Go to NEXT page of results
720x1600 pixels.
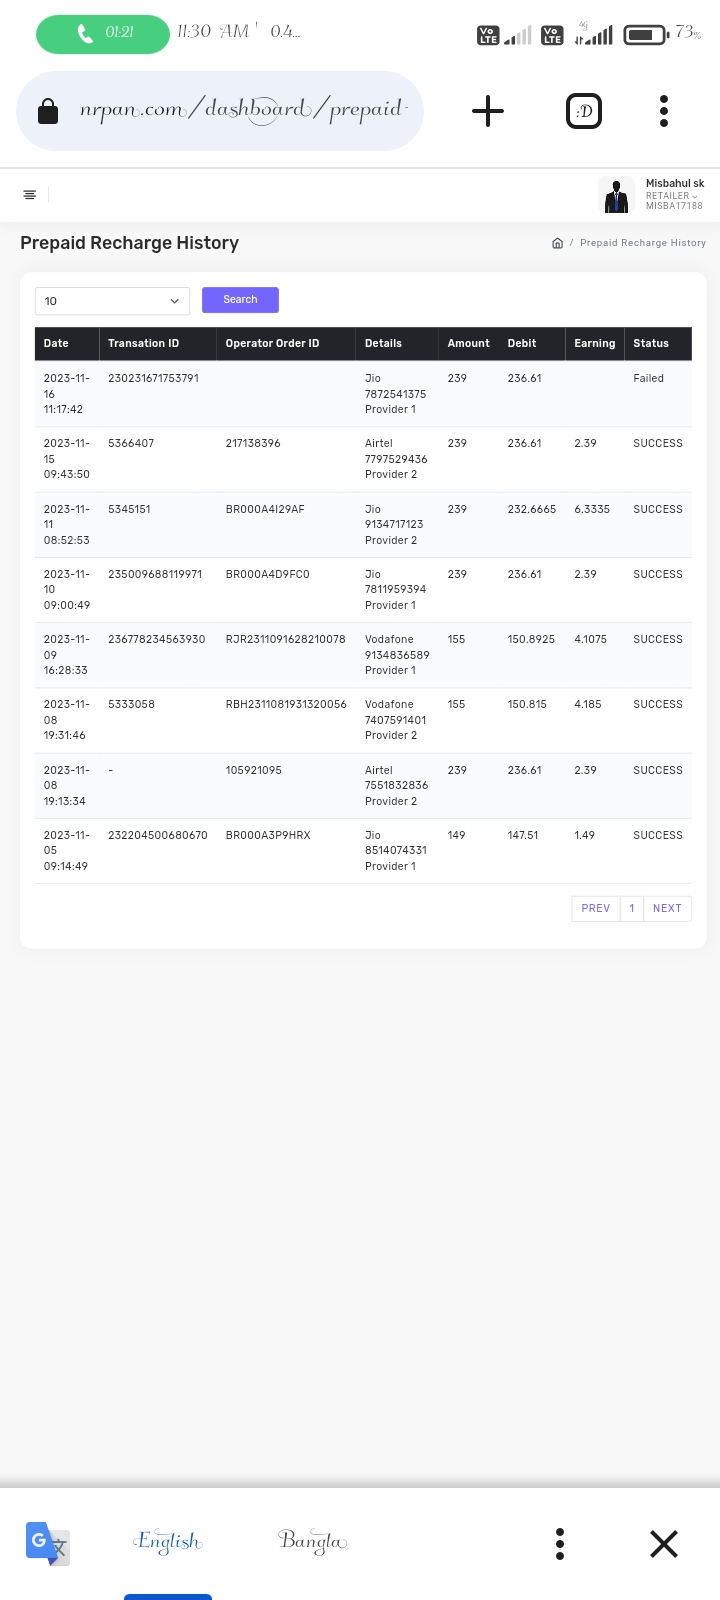tap(667, 908)
